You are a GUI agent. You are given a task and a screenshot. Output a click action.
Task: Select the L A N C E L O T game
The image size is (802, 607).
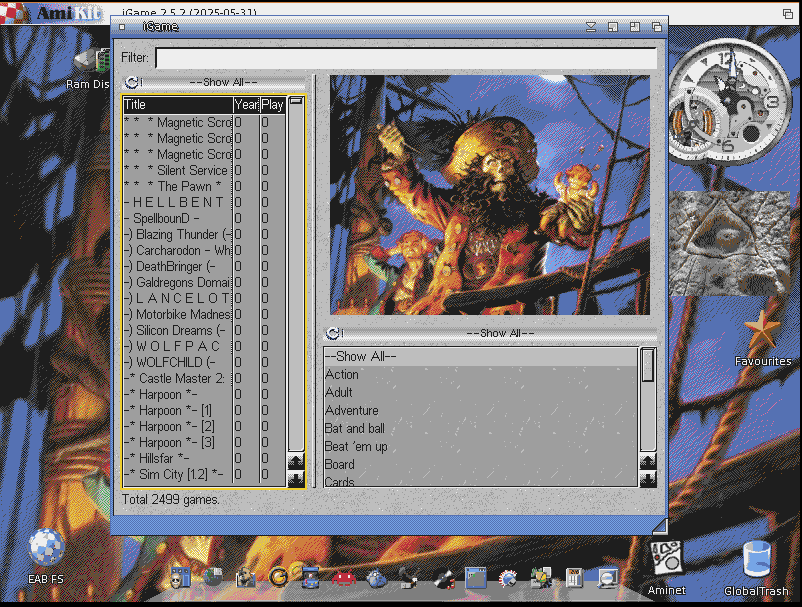click(x=205, y=298)
